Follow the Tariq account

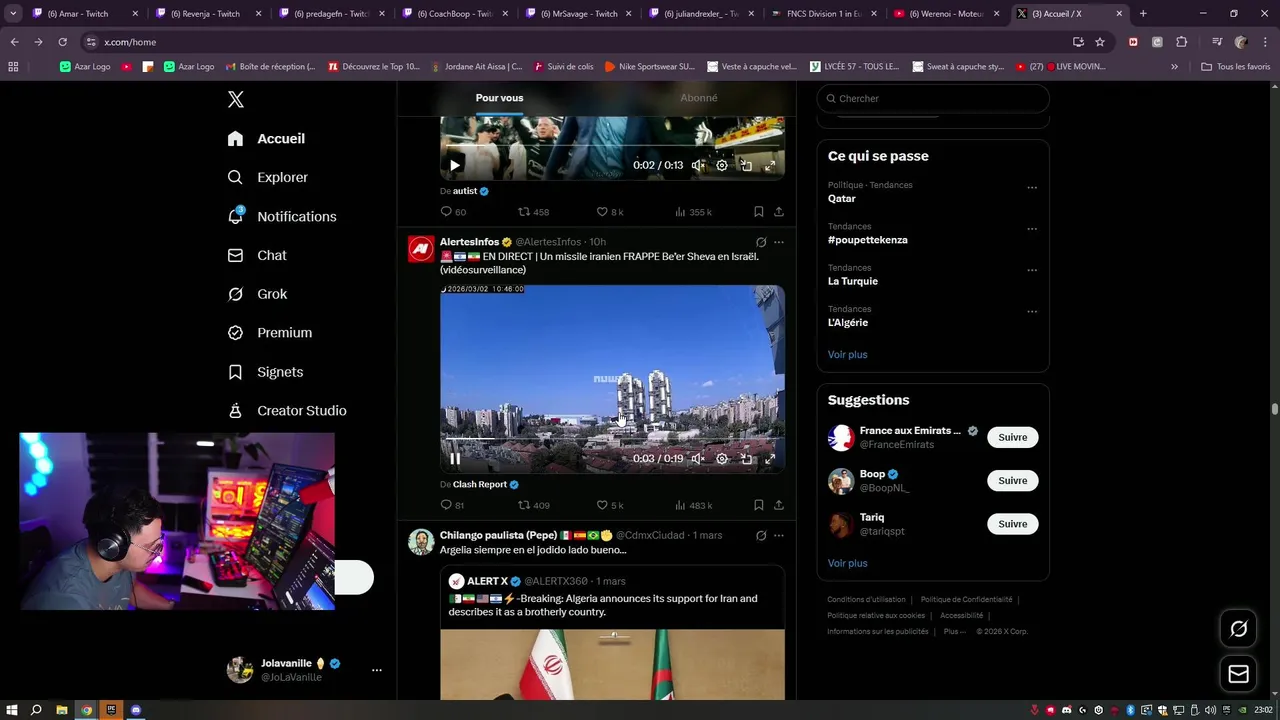[1012, 524]
